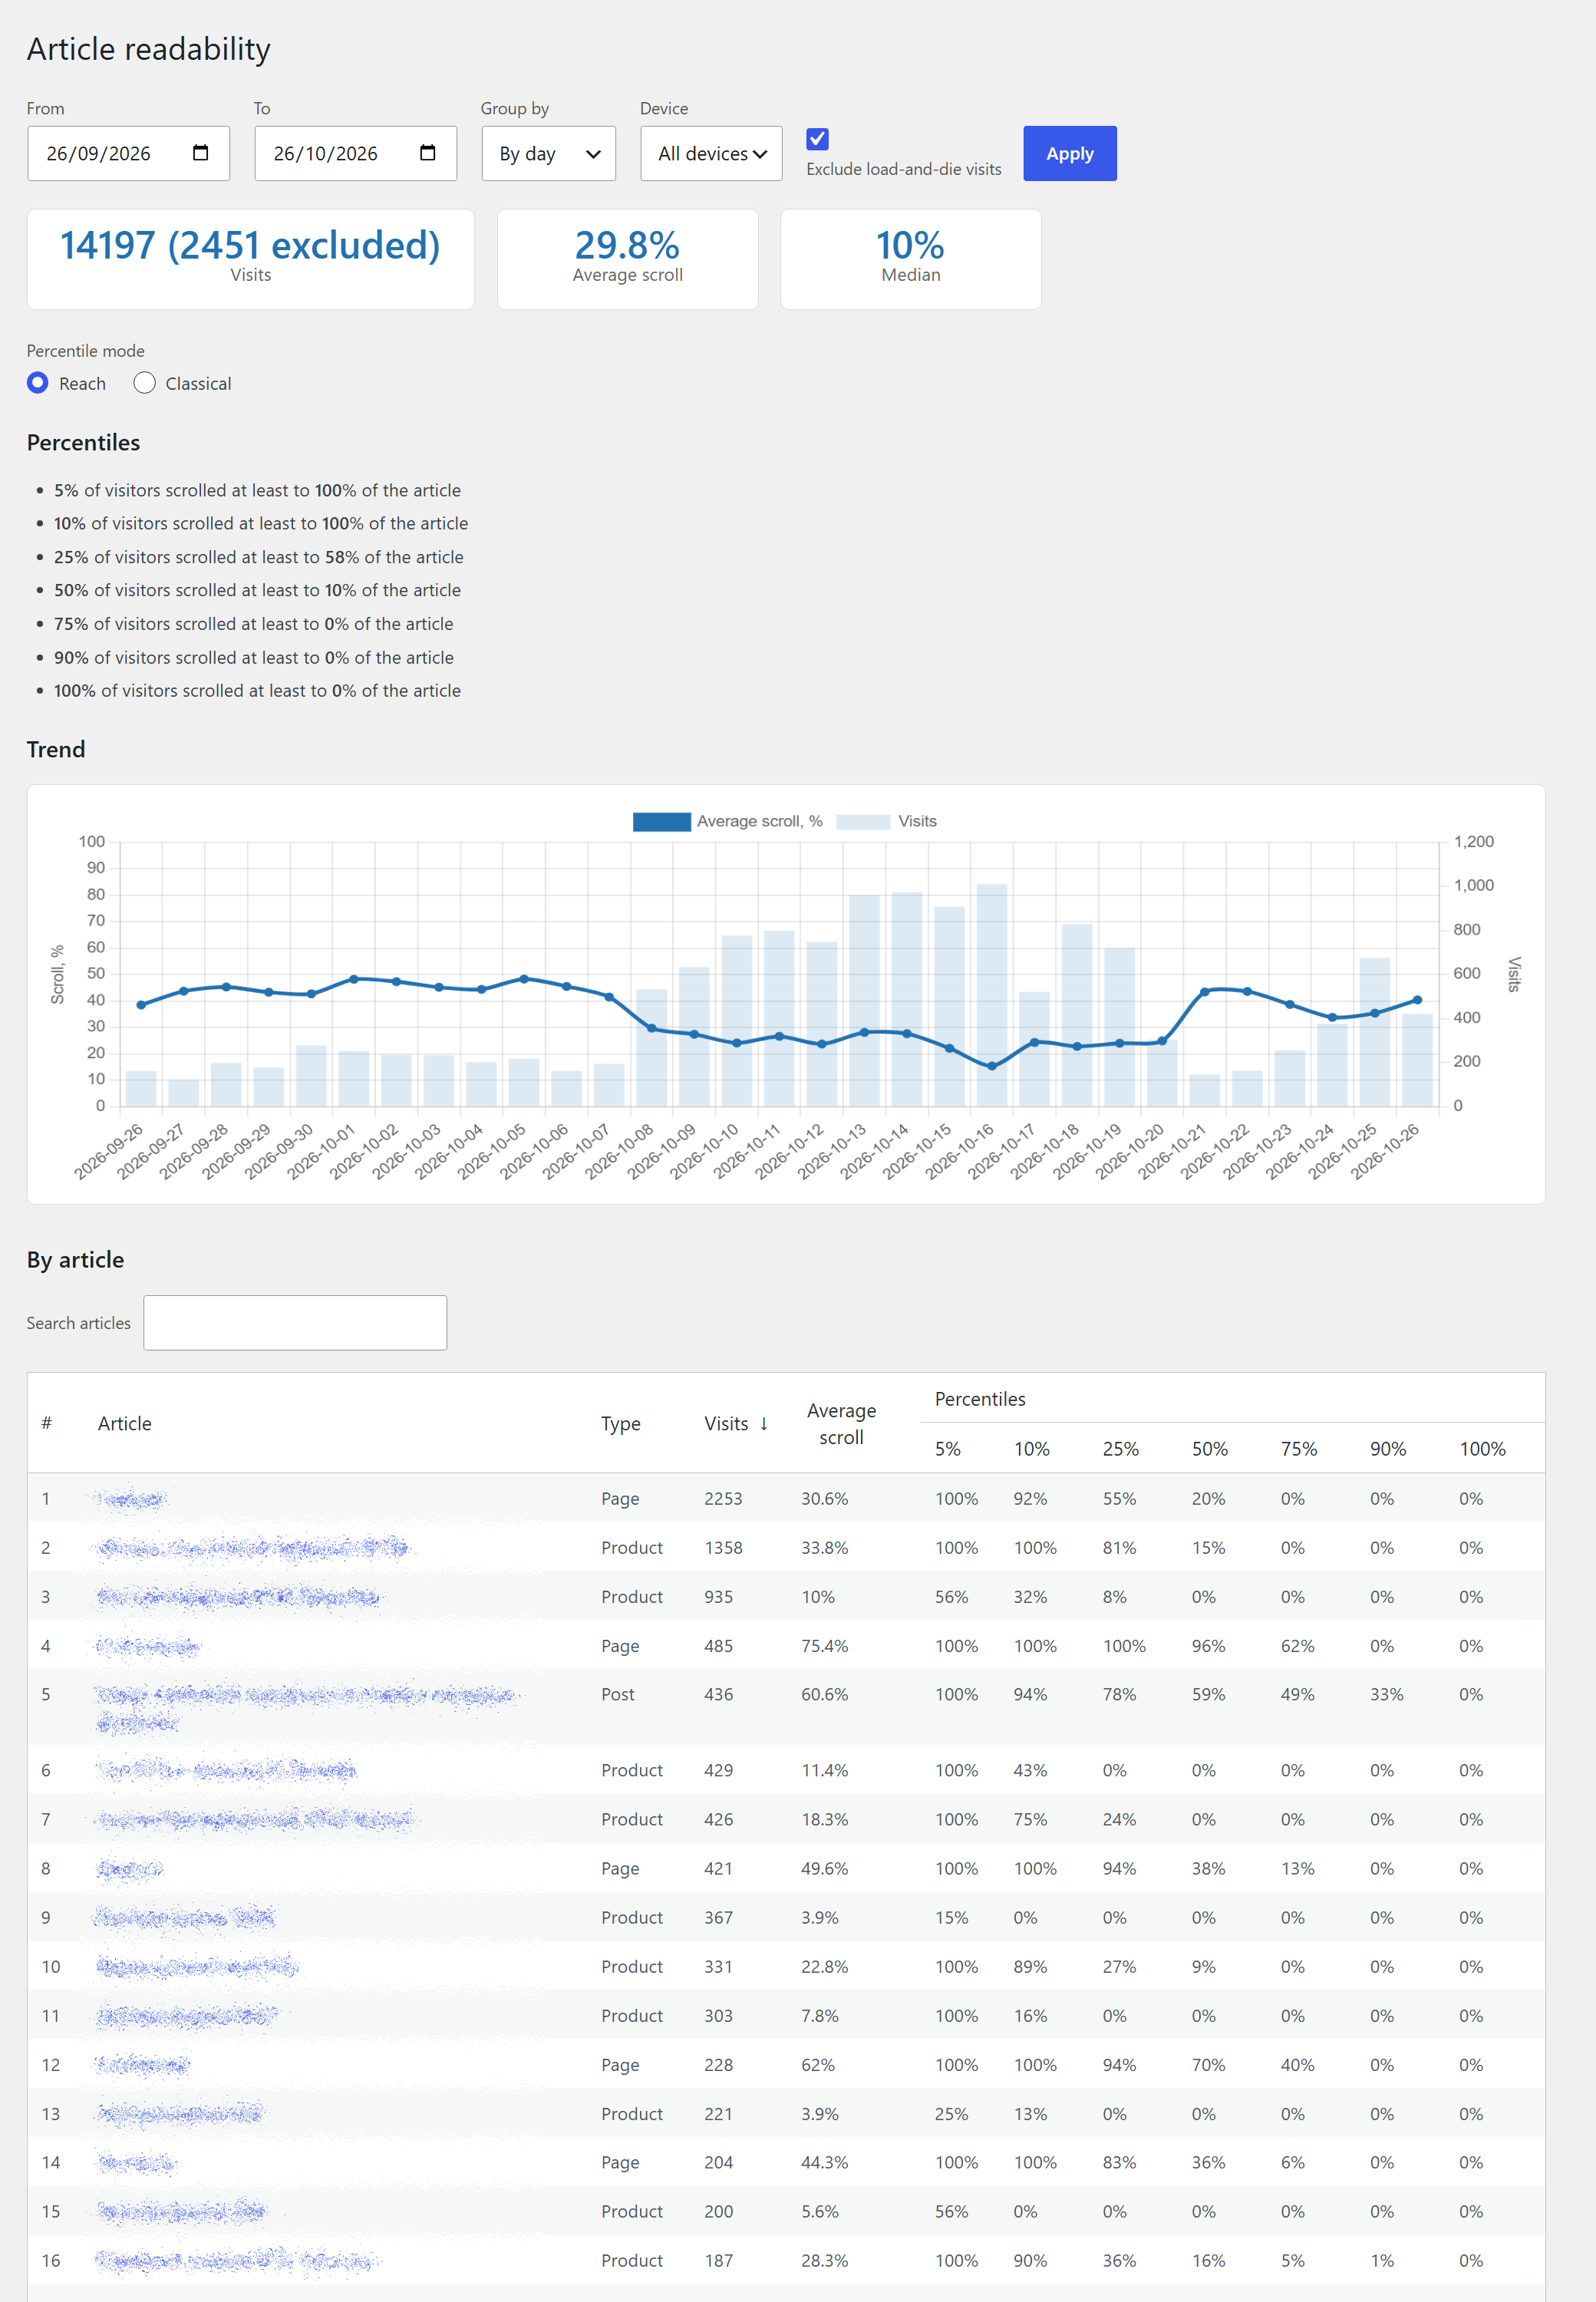Click the Apply button
Viewport: 1596px width, 2302px height.
(1069, 153)
